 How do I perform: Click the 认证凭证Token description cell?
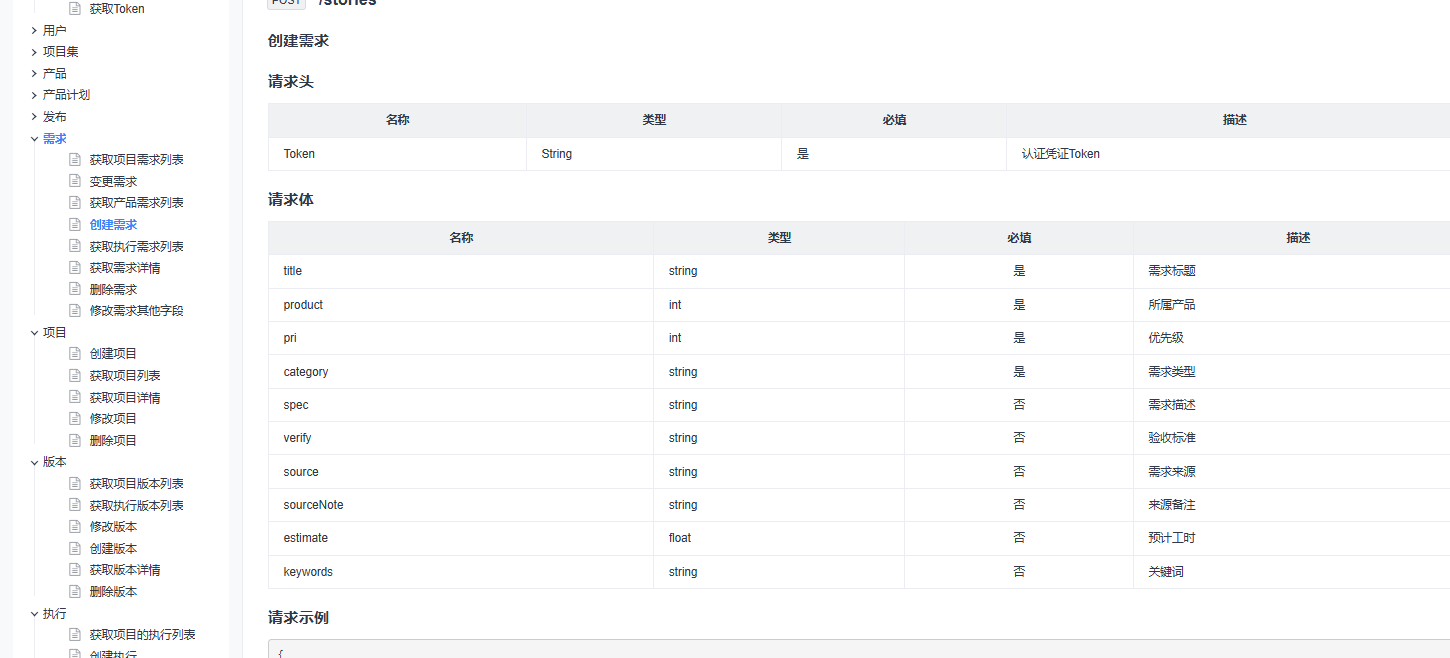(x=1228, y=154)
